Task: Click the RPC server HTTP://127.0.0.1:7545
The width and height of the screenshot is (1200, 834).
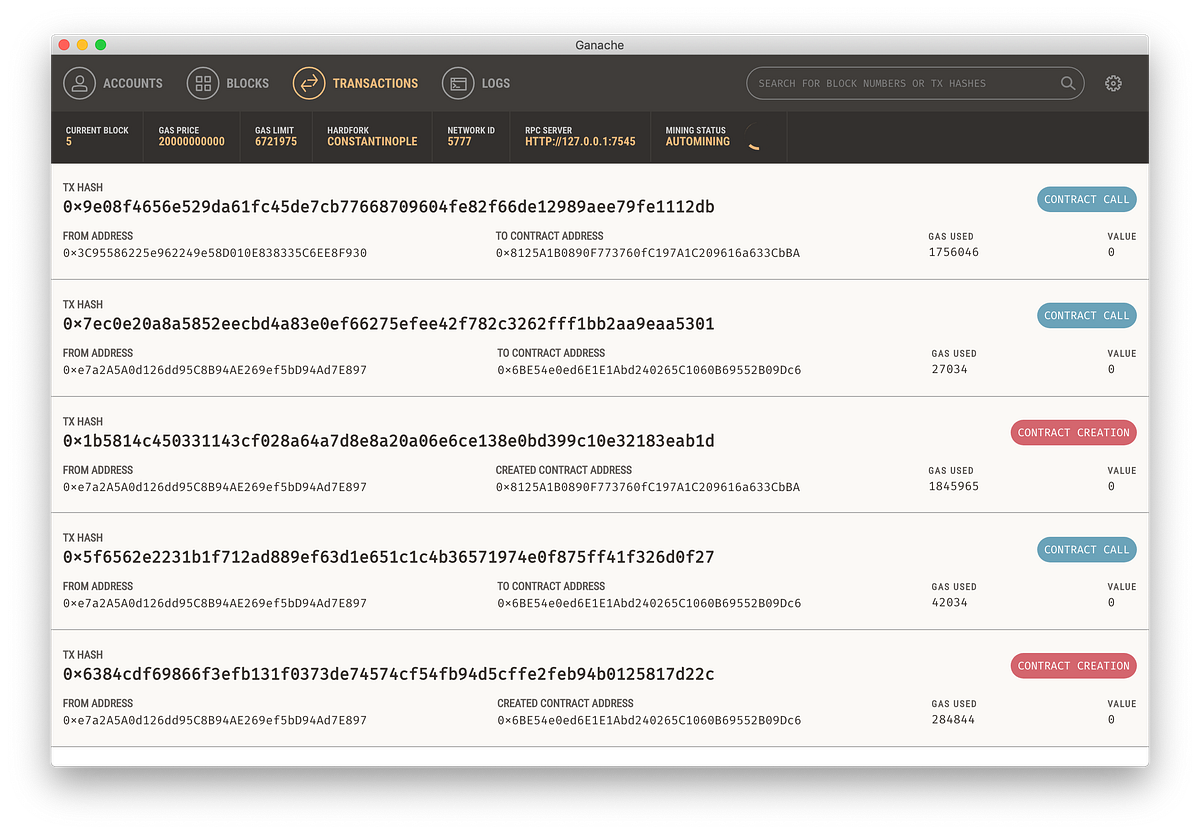Action: 580,142
